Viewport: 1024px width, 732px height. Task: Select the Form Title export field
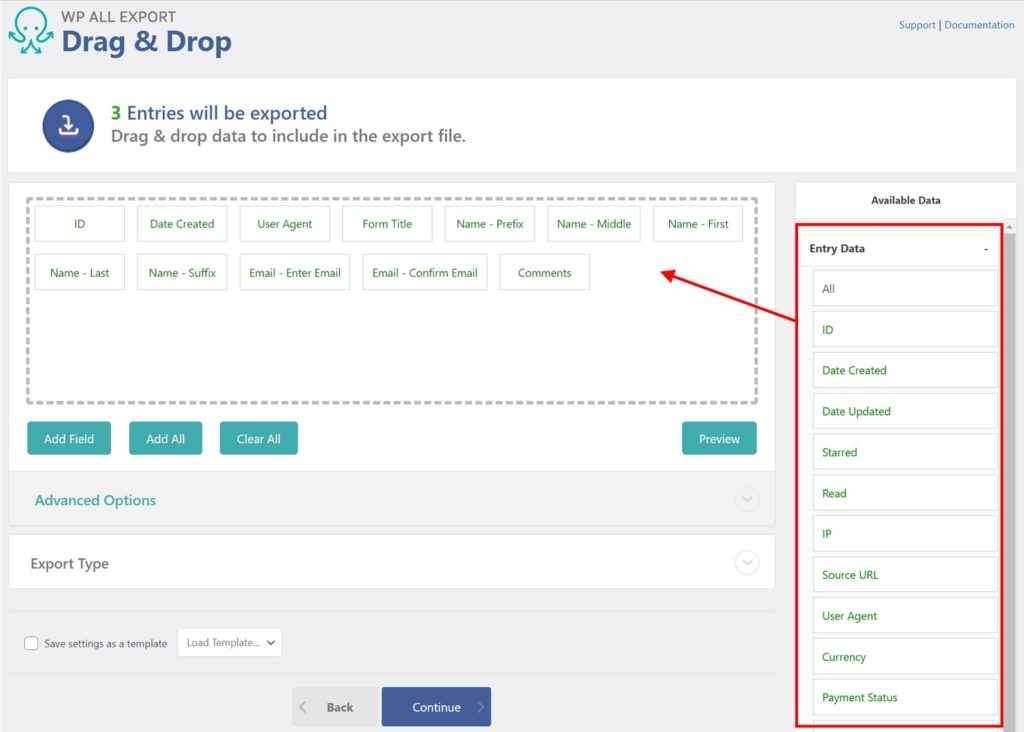(x=387, y=223)
